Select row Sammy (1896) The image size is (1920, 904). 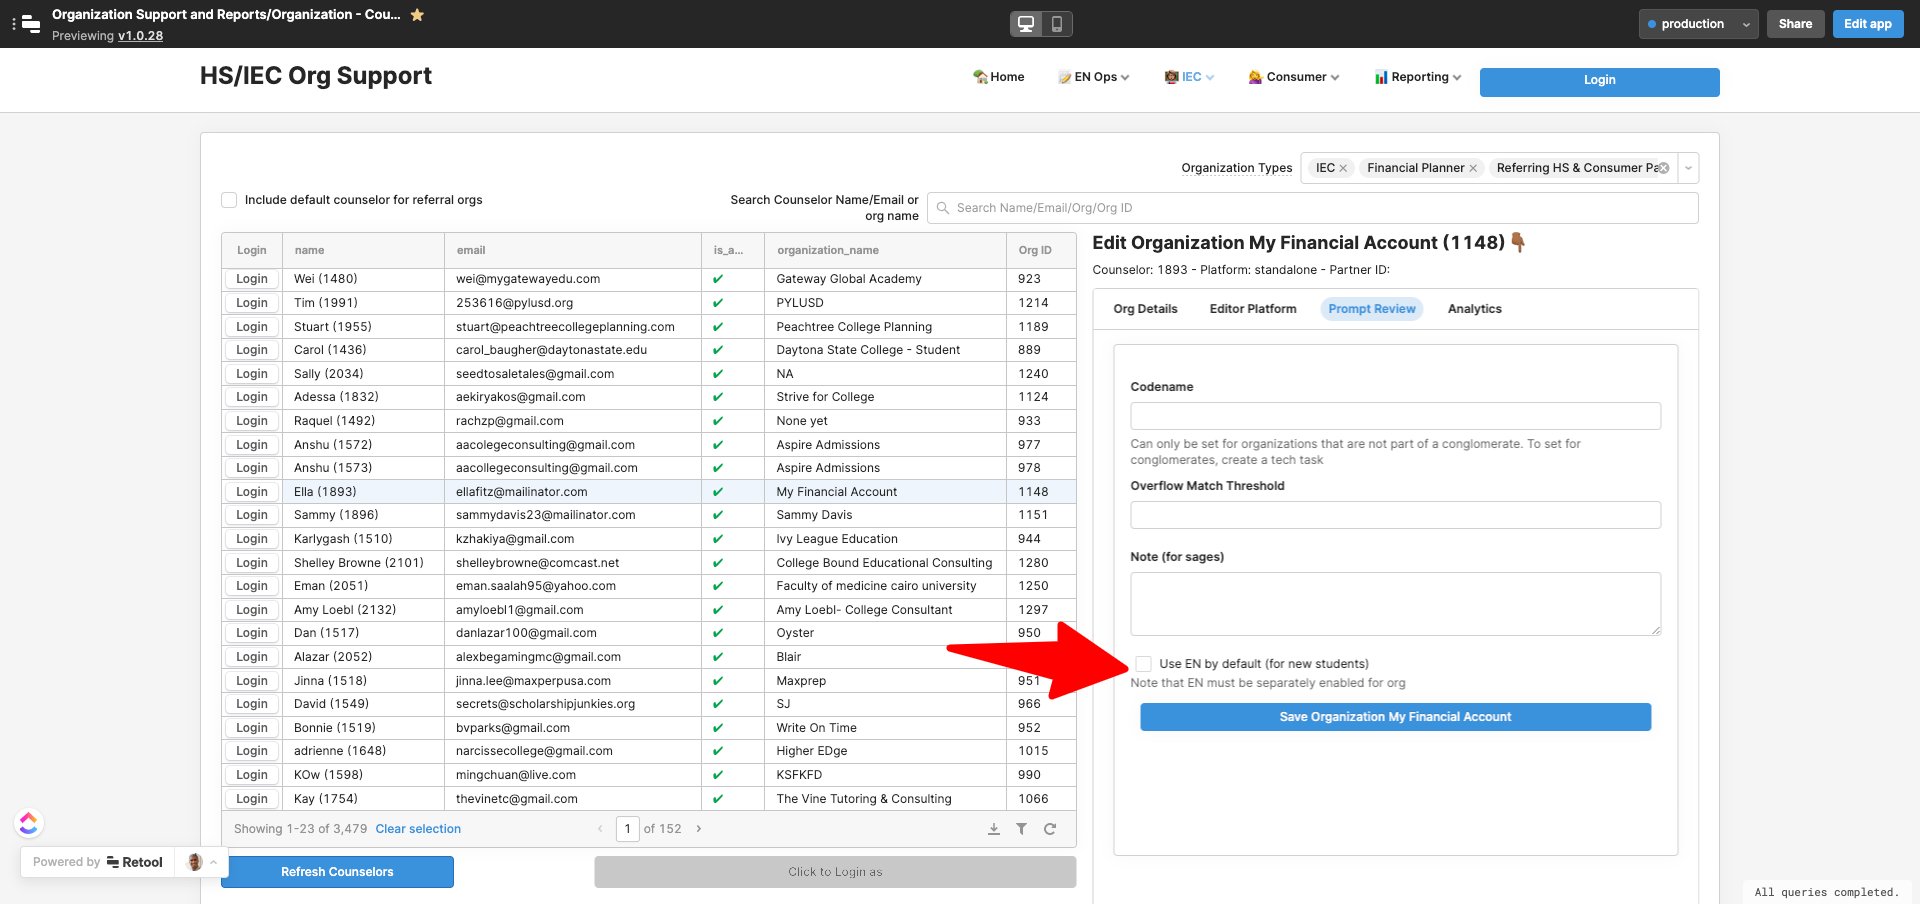coord(649,515)
